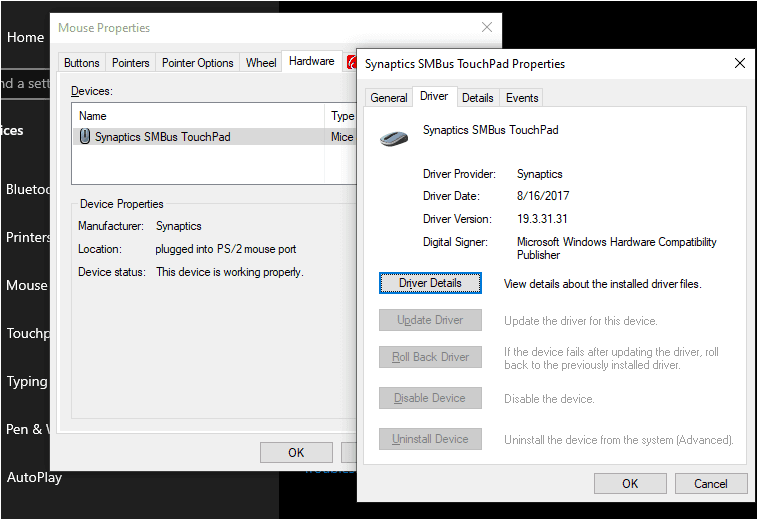This screenshot has width=758, height=520.
Task: Click 'plugged into PS/2 mouse port' location
Action: (x=226, y=249)
